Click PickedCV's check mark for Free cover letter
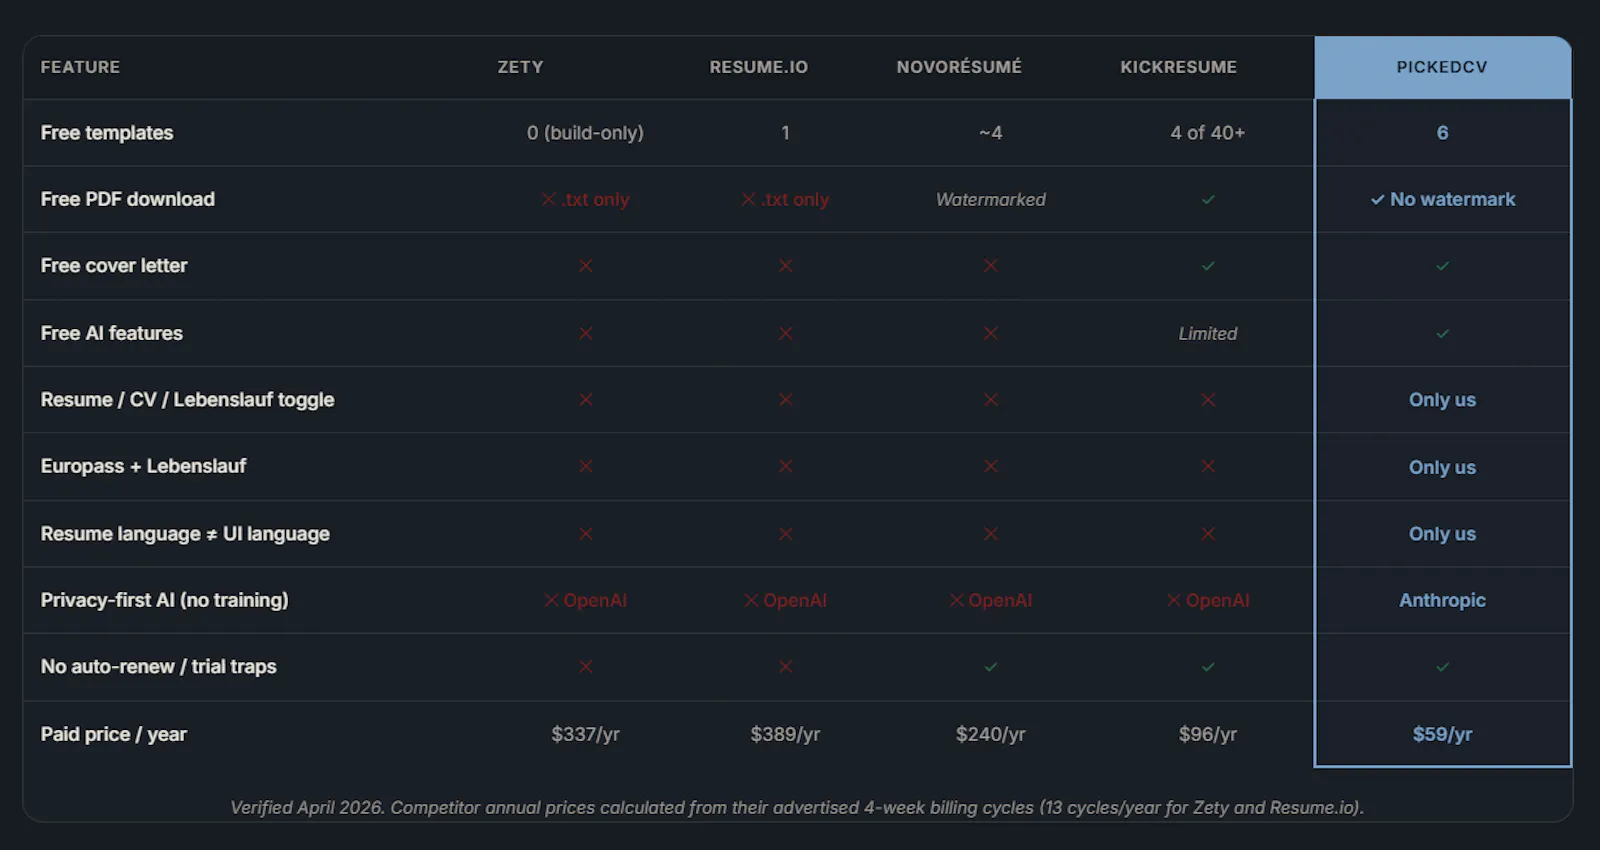This screenshot has height=850, width=1600. point(1442,266)
